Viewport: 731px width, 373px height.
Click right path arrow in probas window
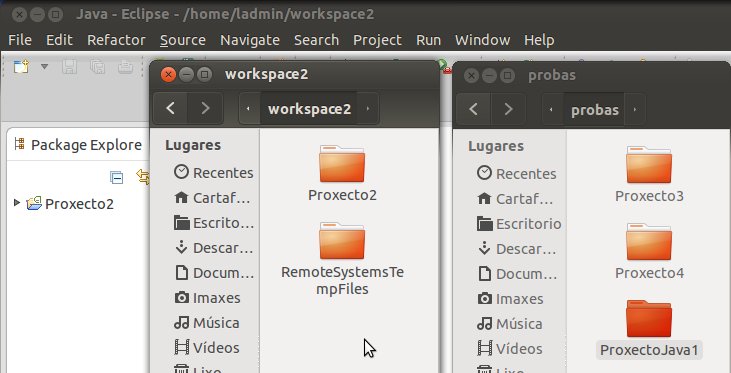(x=635, y=110)
